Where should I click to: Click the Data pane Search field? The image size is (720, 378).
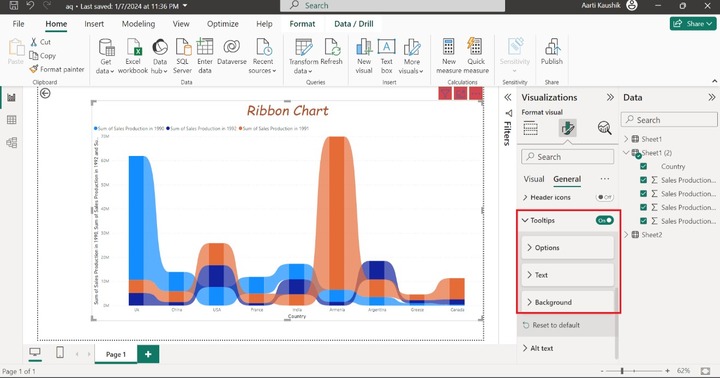click(x=669, y=120)
